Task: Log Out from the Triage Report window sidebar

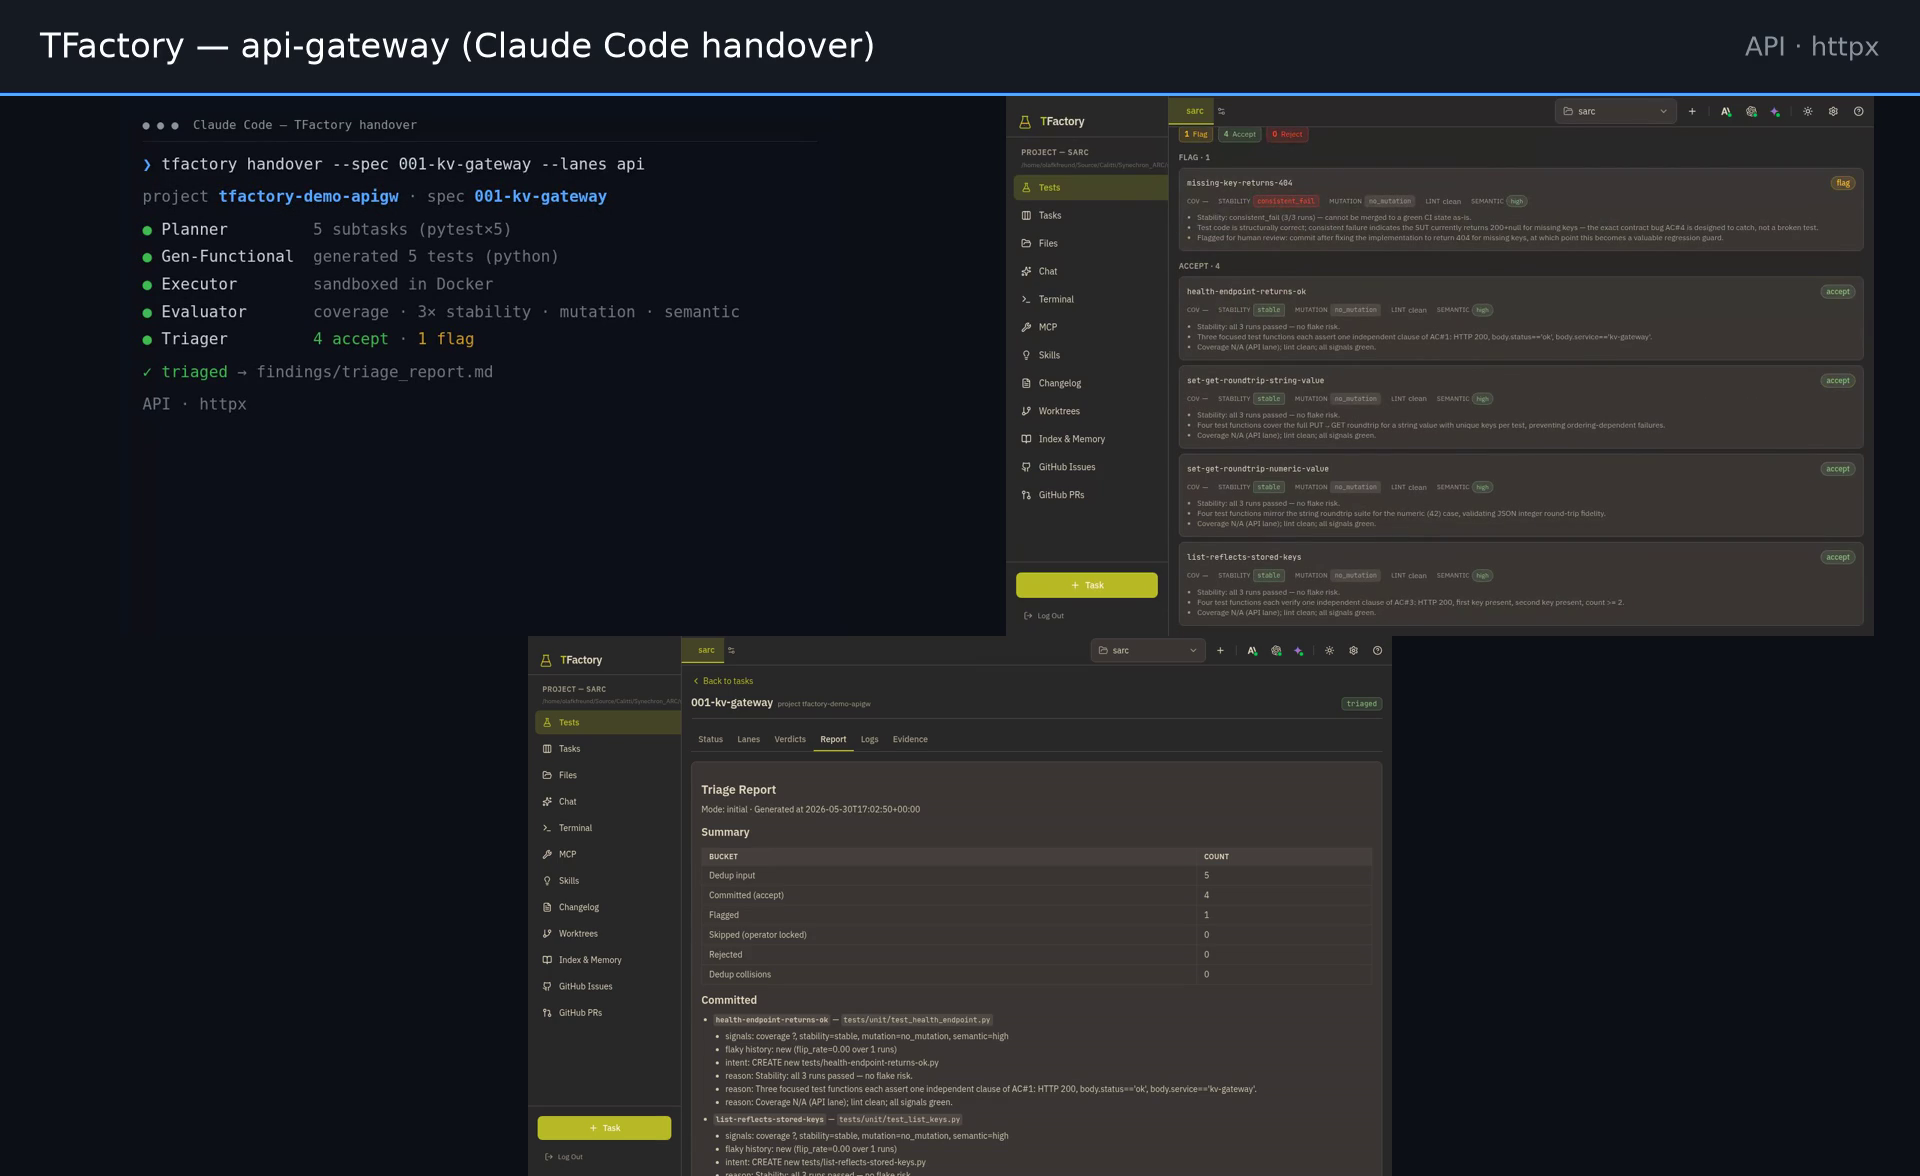Action: pos(565,1157)
